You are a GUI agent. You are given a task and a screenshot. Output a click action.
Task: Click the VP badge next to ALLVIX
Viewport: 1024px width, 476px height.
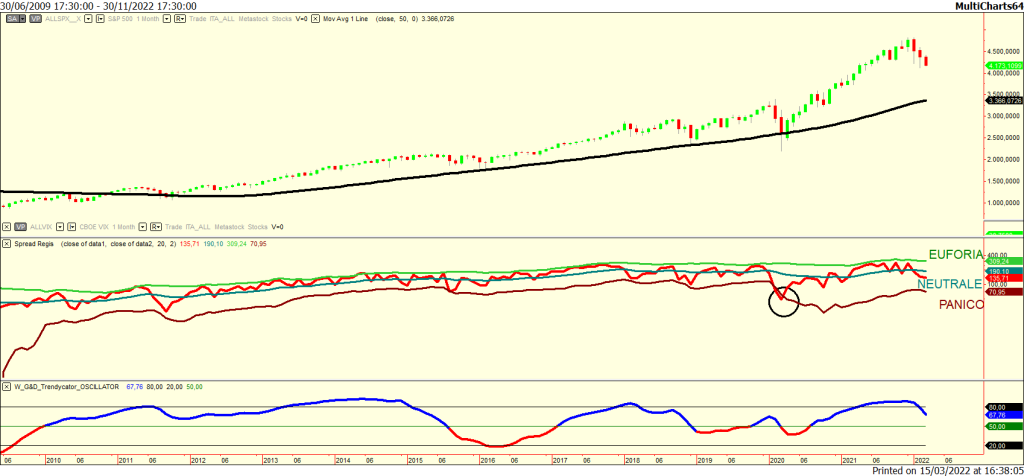(x=19, y=227)
